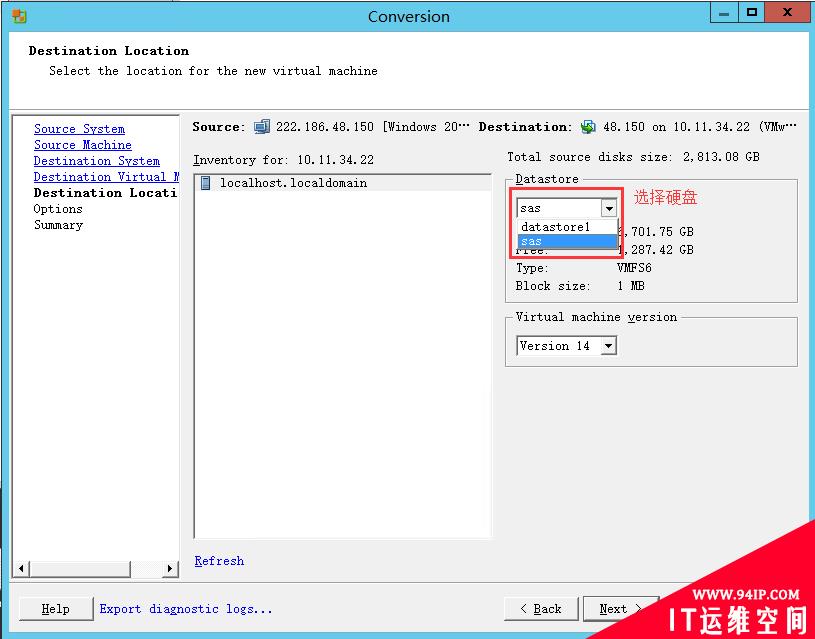The height and width of the screenshot is (639, 815).
Task: Open the Datastore combo box showing sas
Action: click(567, 208)
